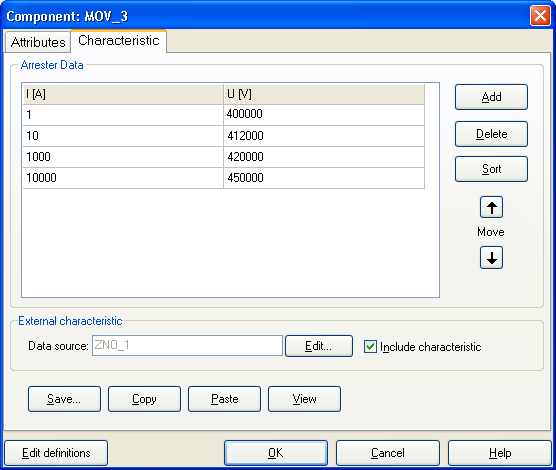Cancel the component dialog
The image size is (556, 470).
tap(388, 453)
